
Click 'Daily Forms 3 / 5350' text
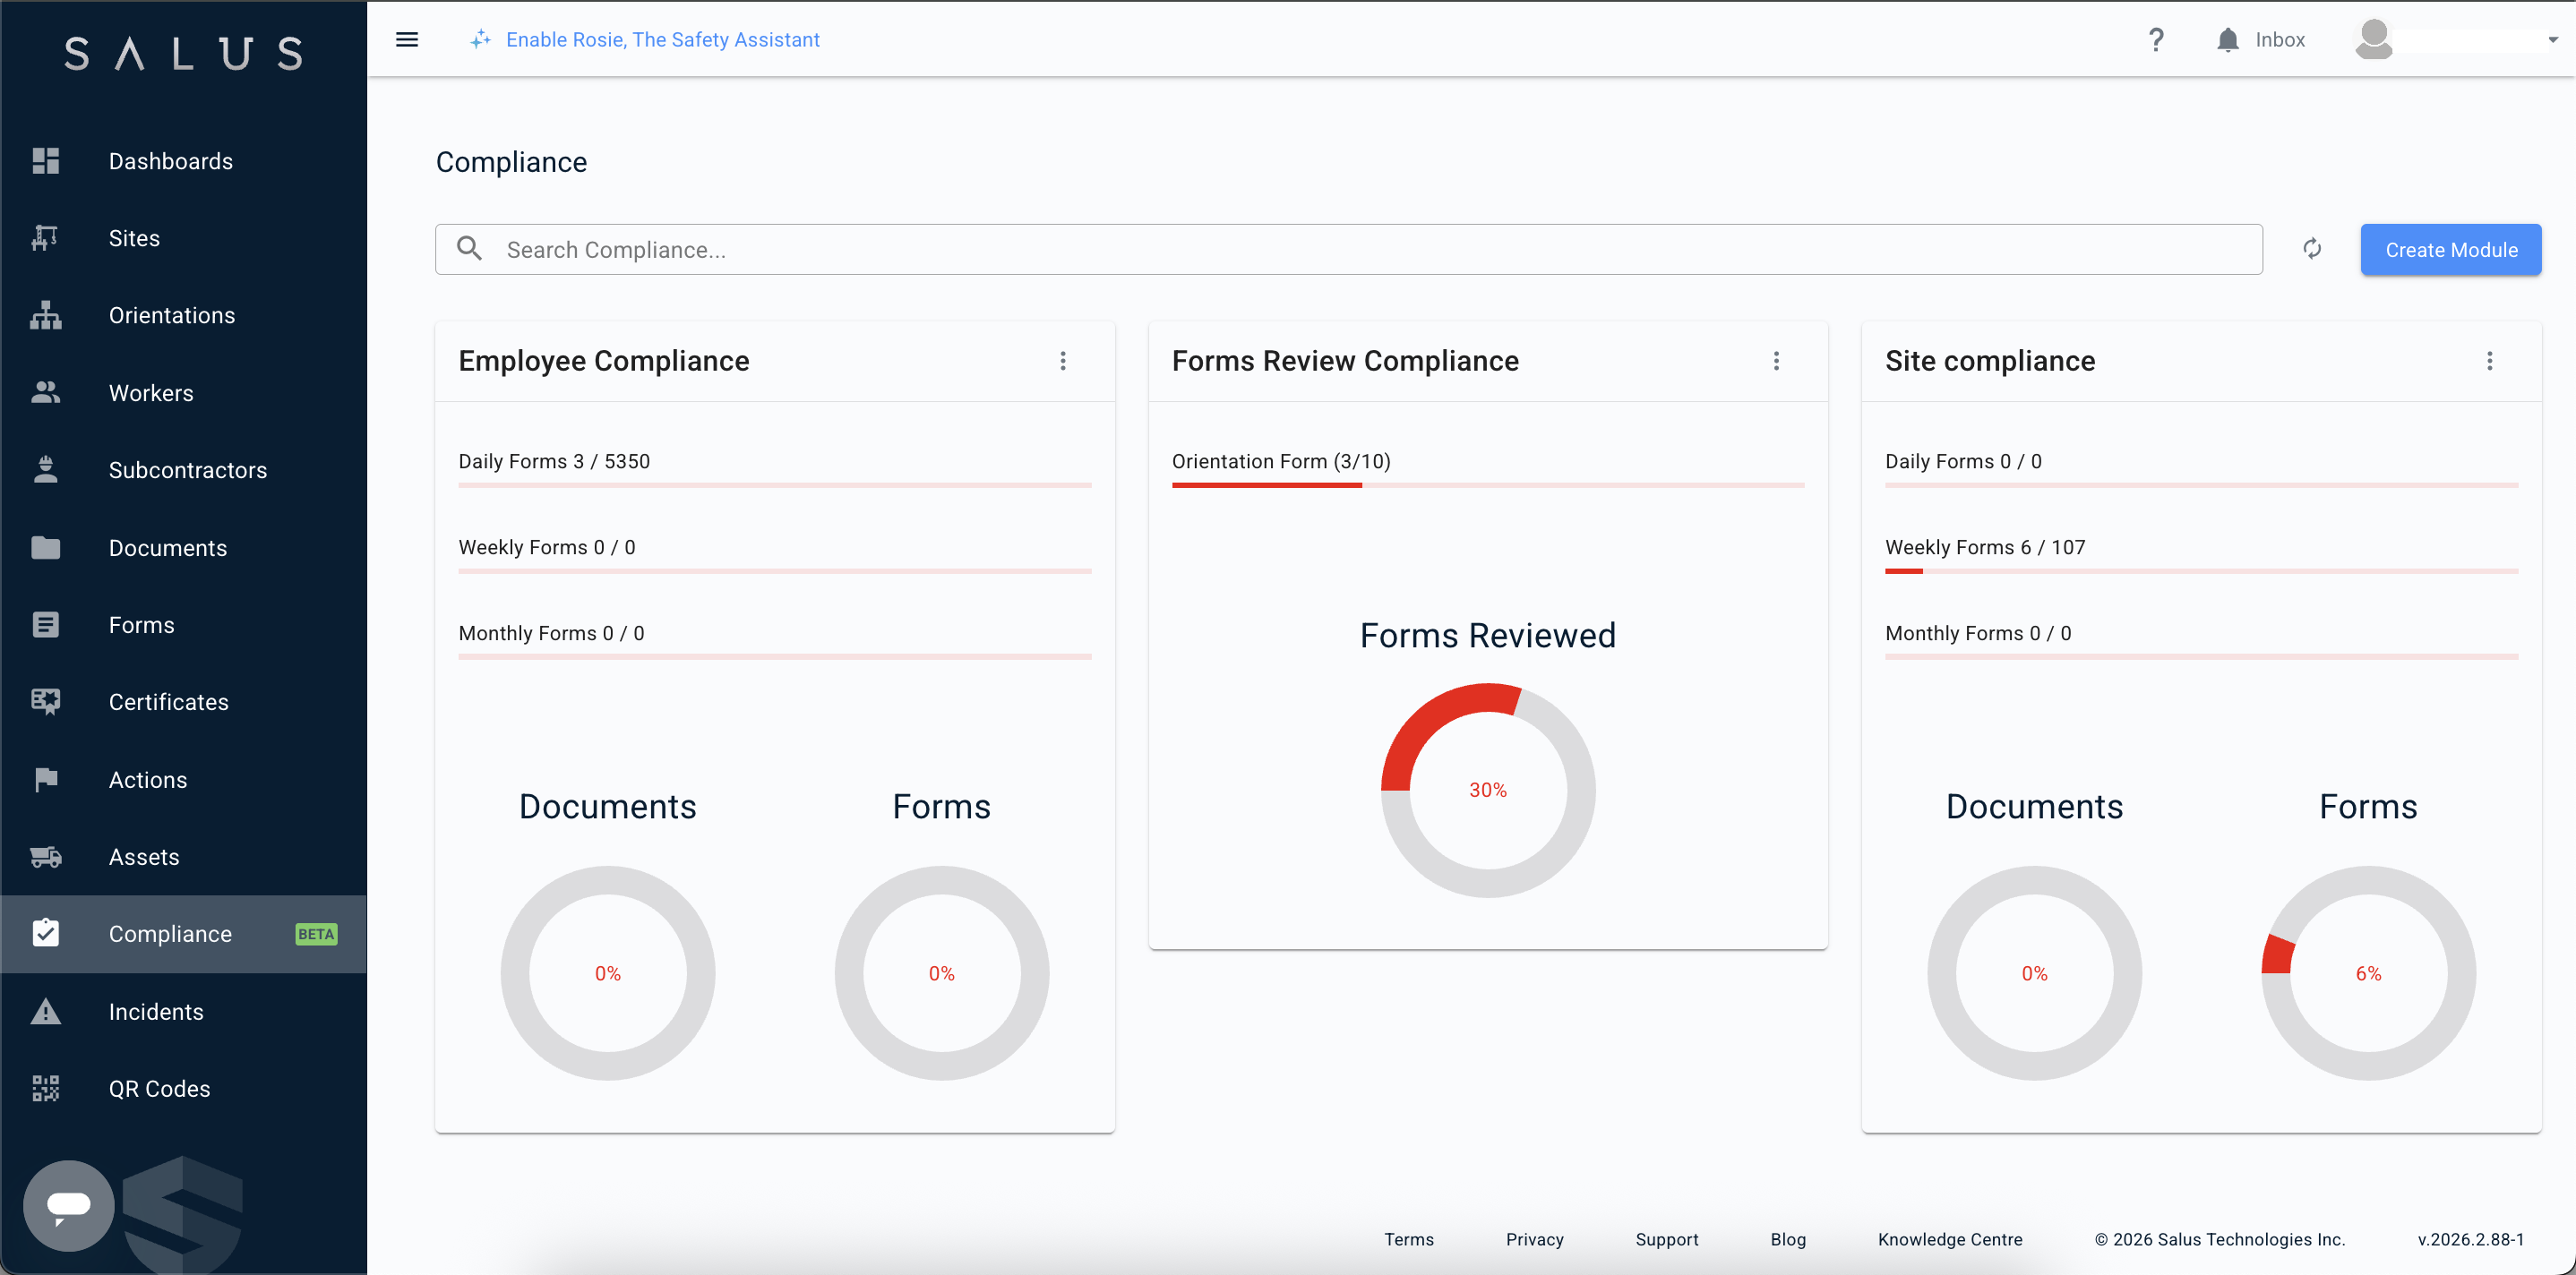click(x=554, y=461)
